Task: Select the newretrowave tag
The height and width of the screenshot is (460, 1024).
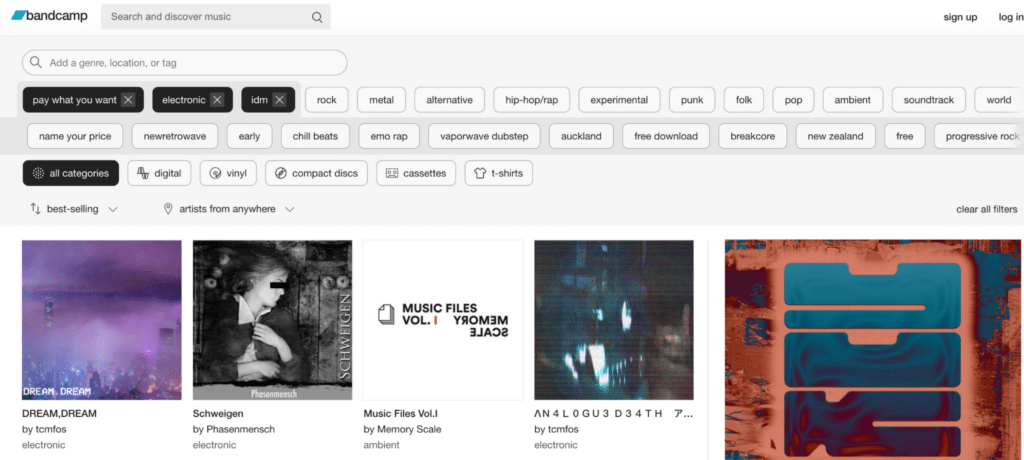Action: 175,137
